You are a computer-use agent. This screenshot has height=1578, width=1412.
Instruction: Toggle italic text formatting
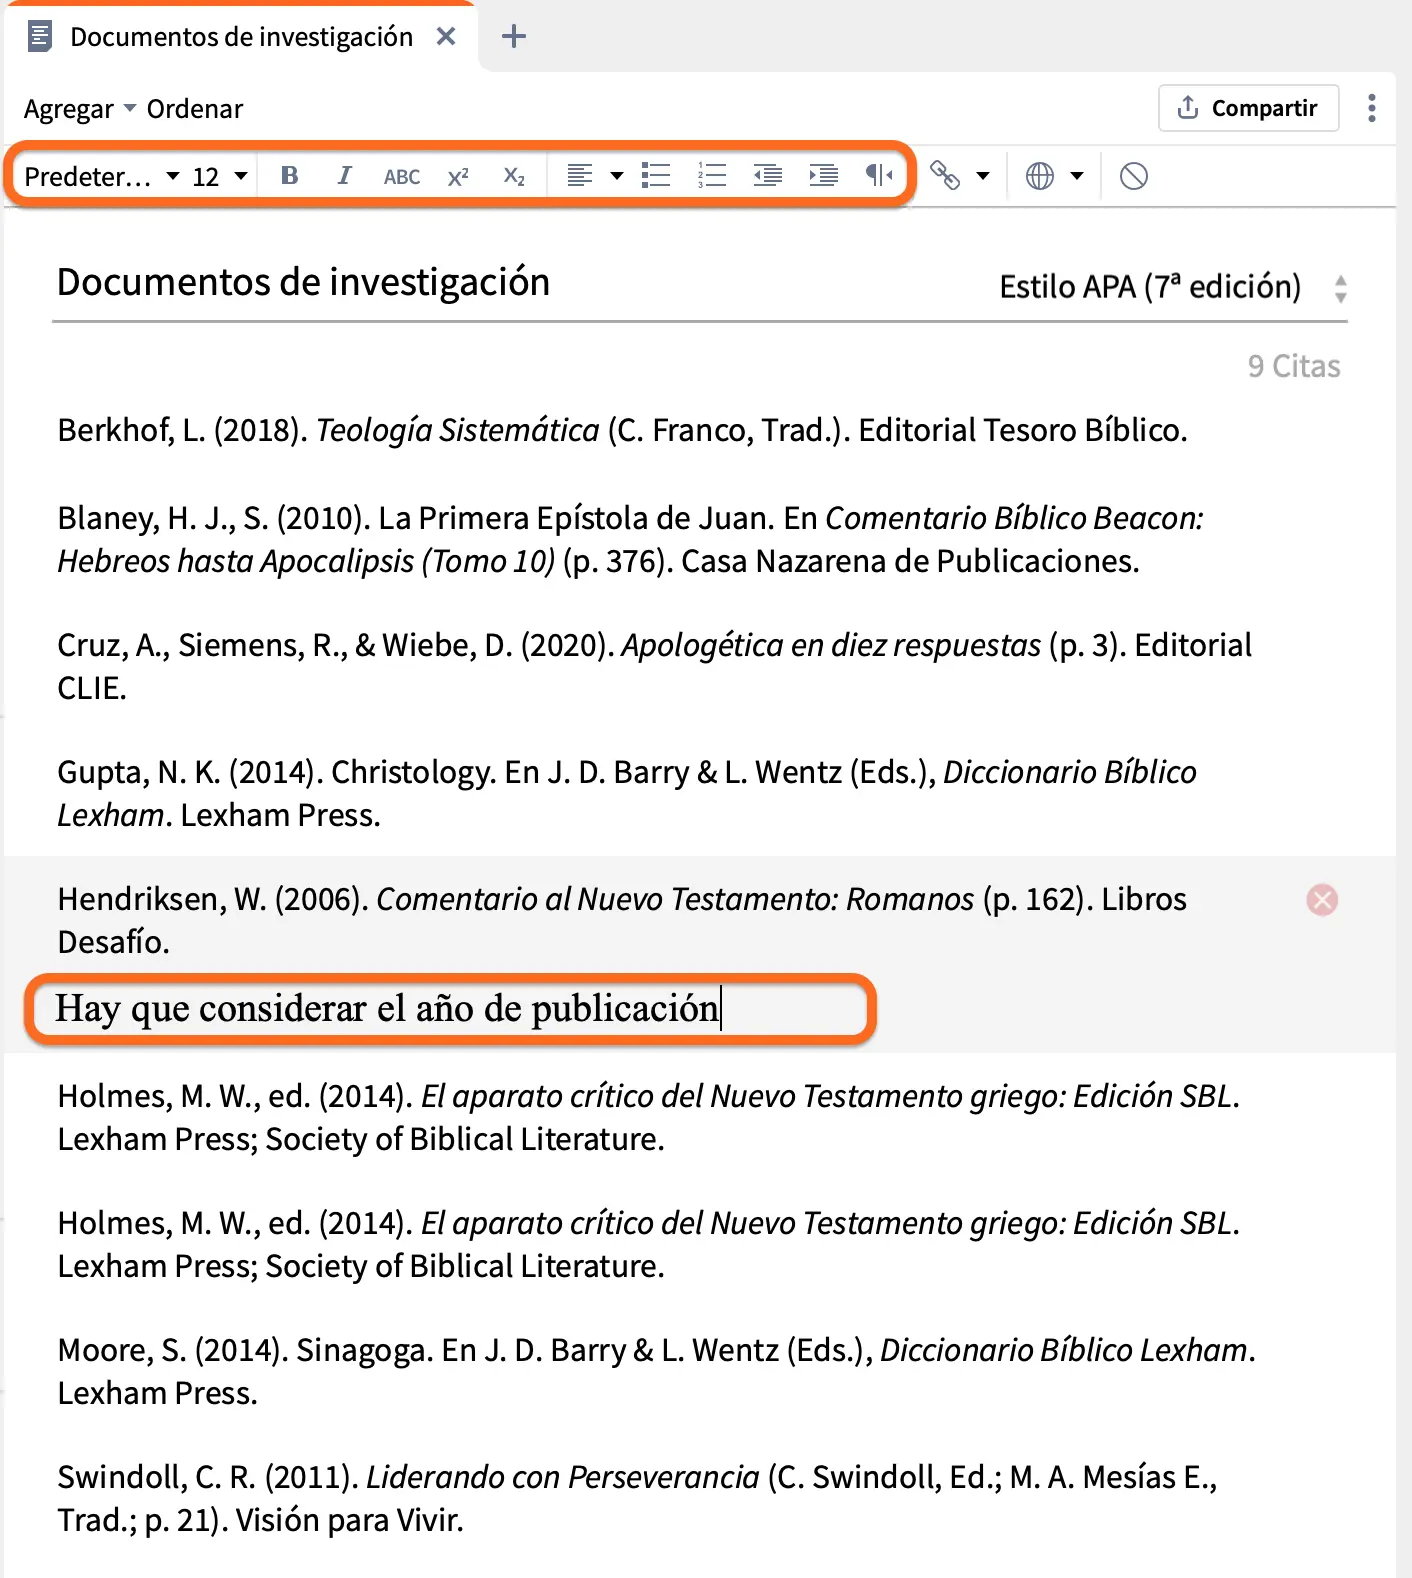[x=344, y=176]
